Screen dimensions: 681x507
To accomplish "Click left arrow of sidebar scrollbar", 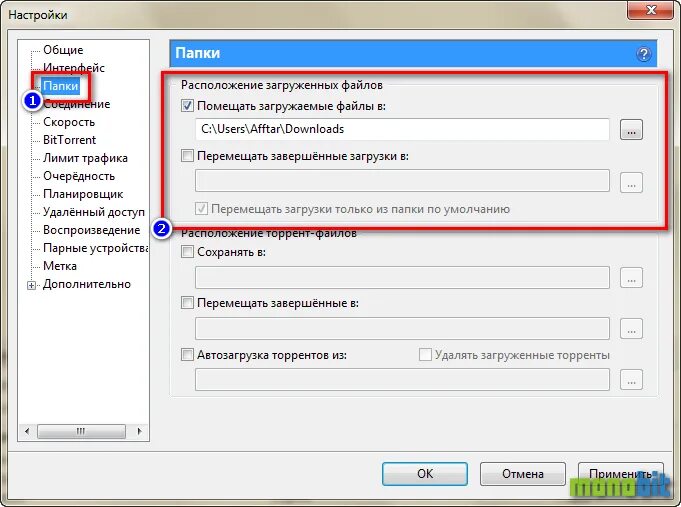I will pos(27,431).
